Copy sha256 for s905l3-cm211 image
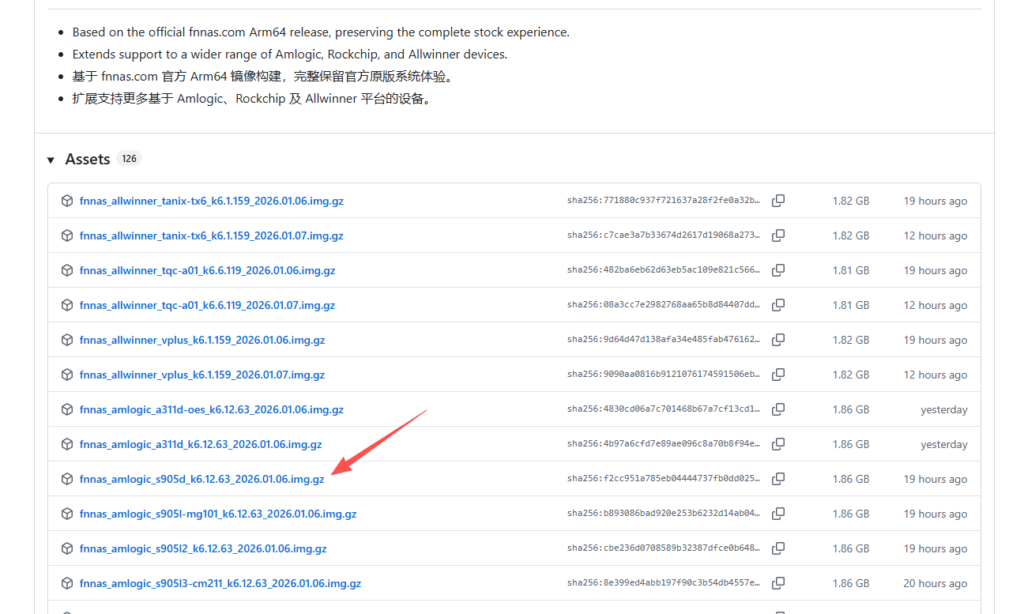Screen dimensions: 1024x614 778,583
